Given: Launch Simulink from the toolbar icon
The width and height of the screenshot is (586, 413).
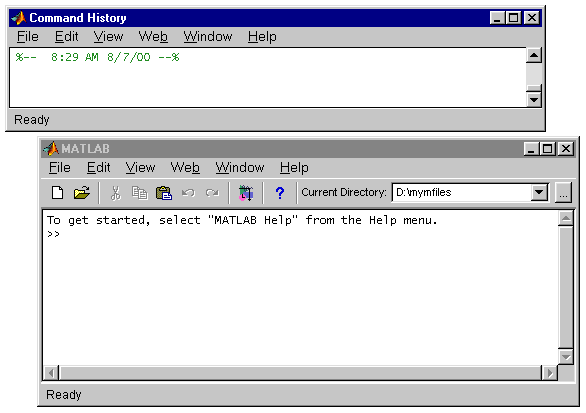Looking at the screenshot, I should (x=246, y=193).
